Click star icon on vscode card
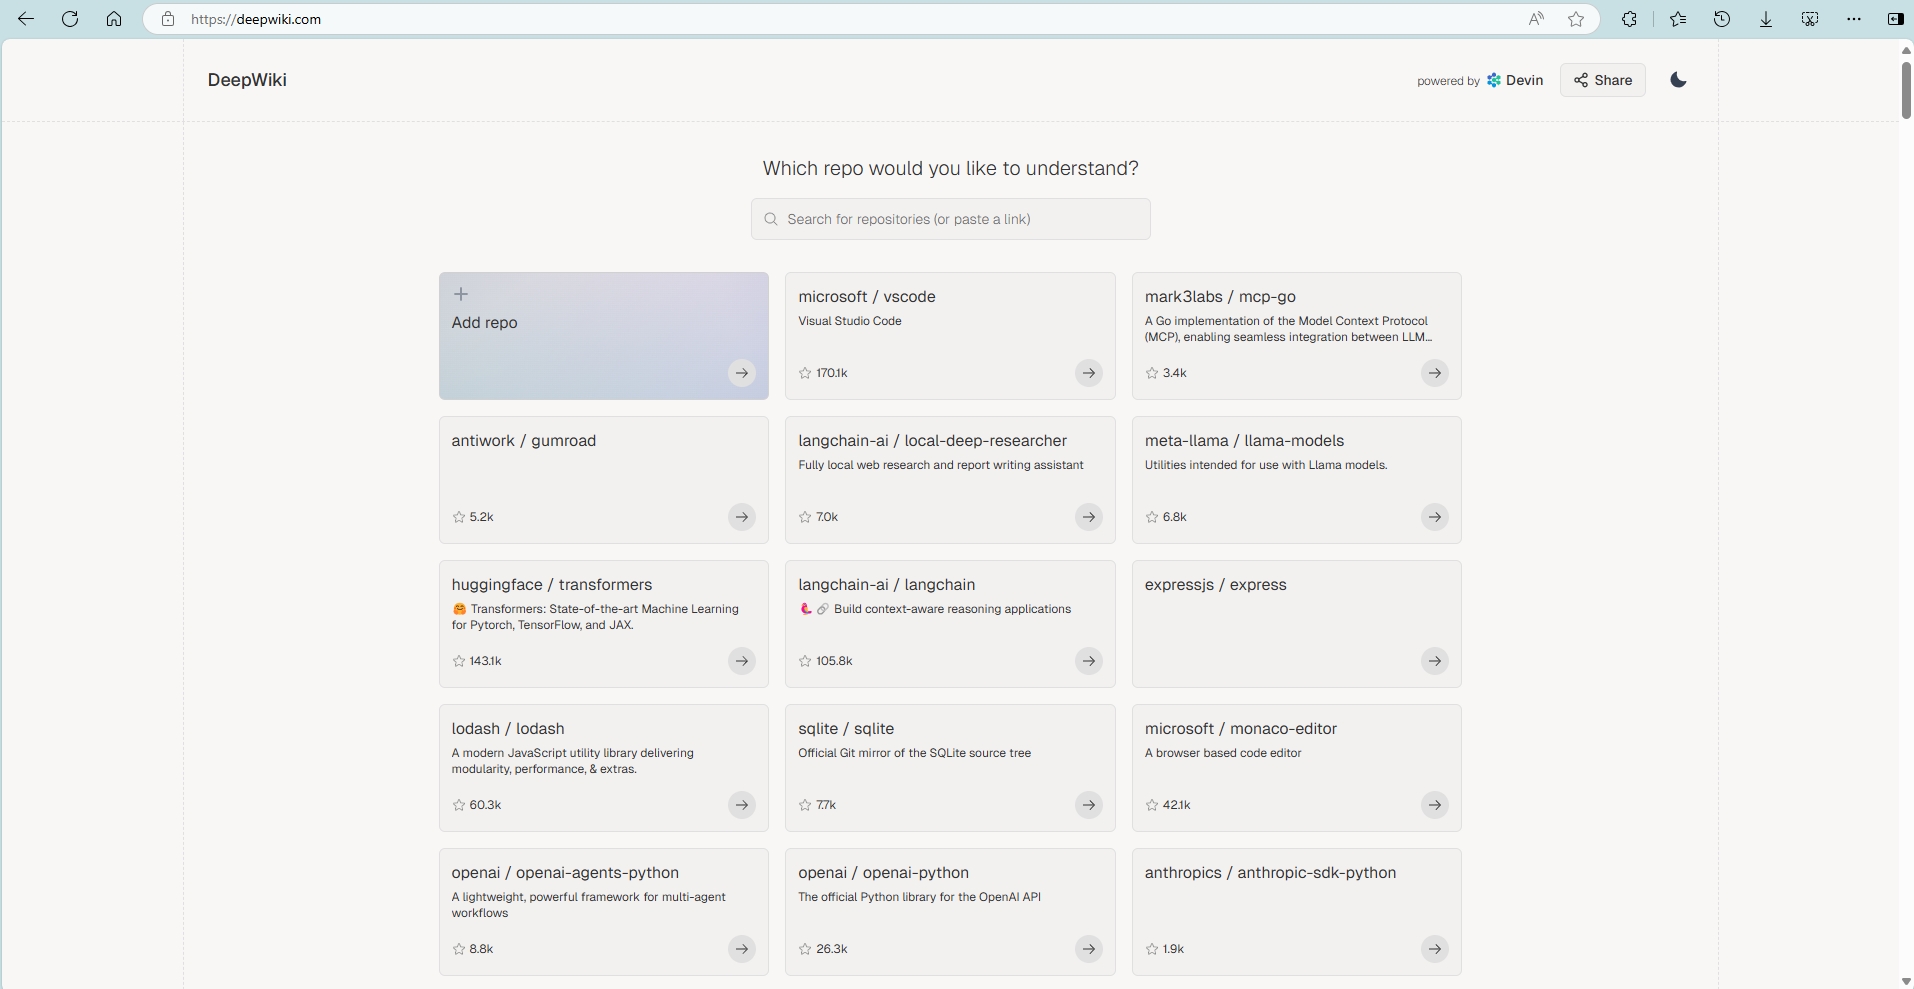This screenshot has height=989, width=1914. (x=805, y=373)
